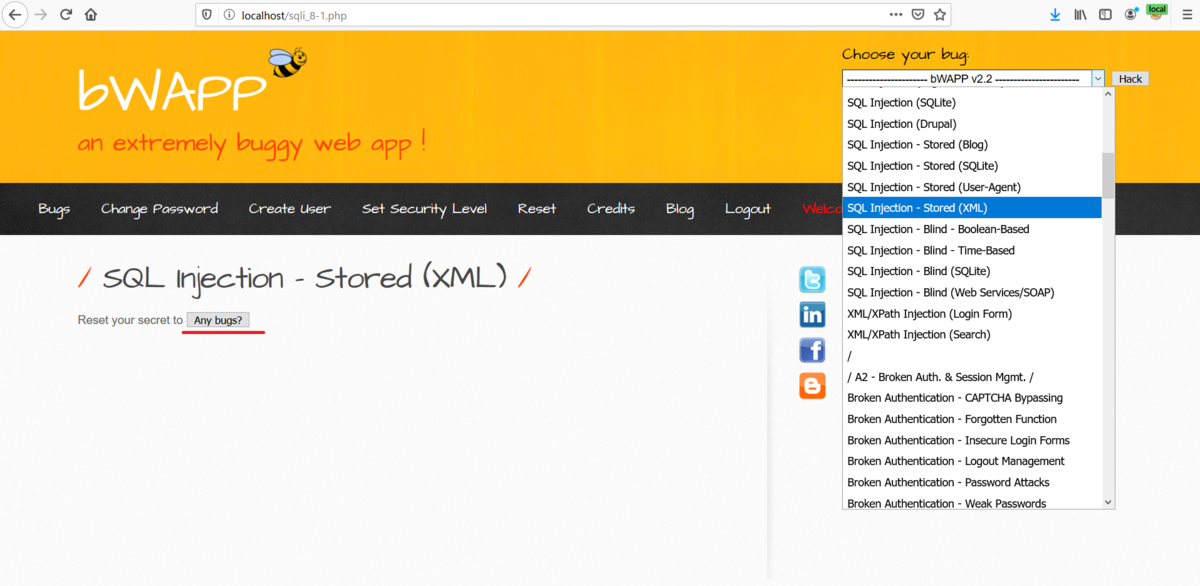The height and width of the screenshot is (586, 1200).
Task: Select SQL Injection - Blind - Time-Based
Action: coord(972,250)
